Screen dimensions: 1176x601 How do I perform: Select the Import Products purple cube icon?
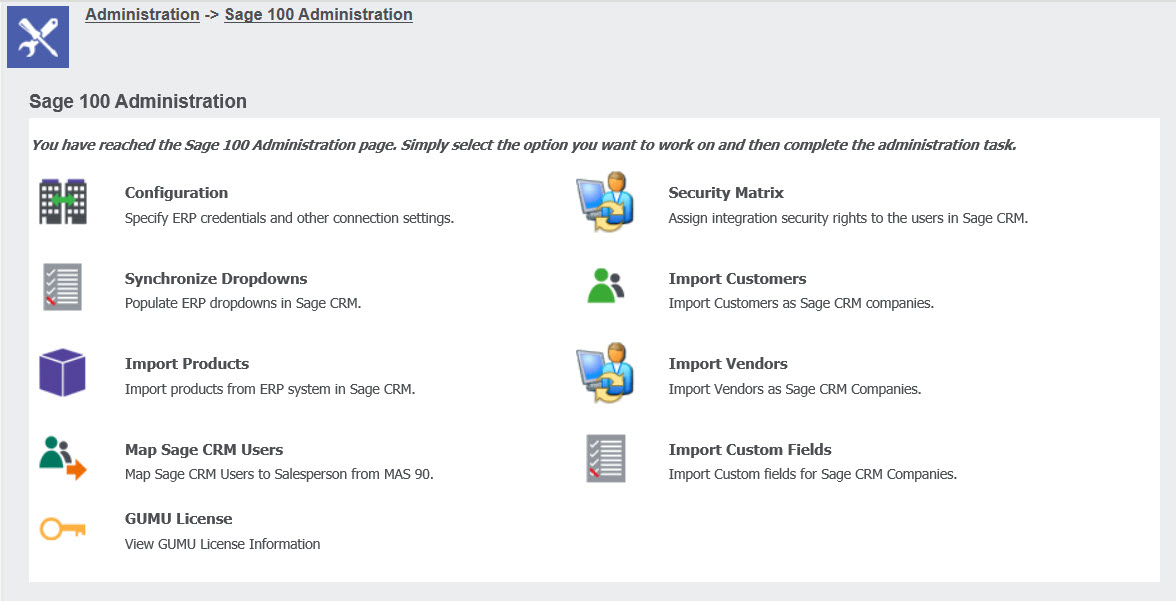coord(63,372)
